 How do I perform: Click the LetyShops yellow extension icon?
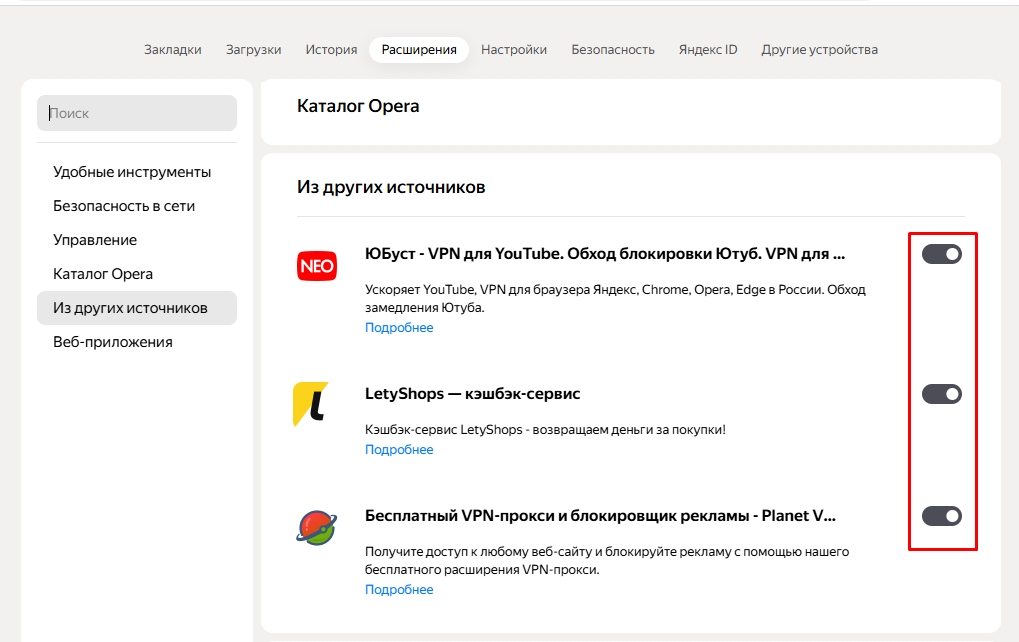coord(311,404)
